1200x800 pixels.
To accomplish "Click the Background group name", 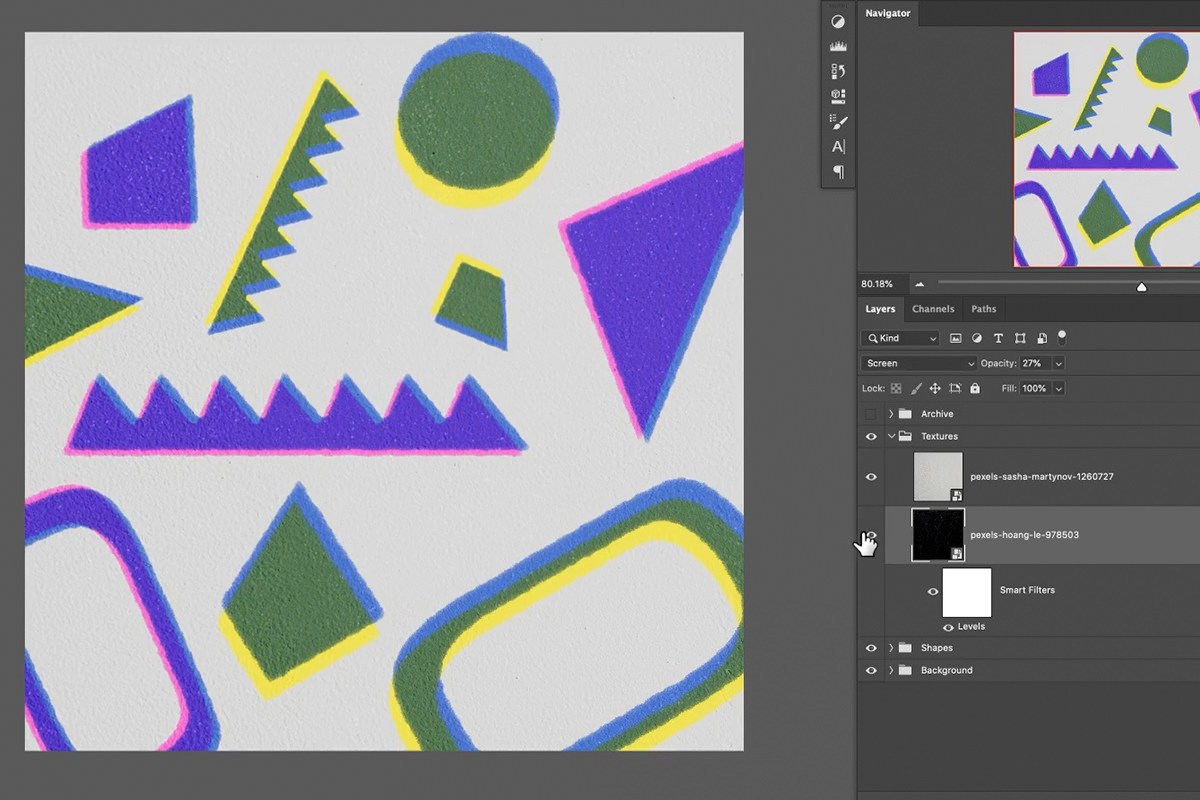I will [946, 670].
